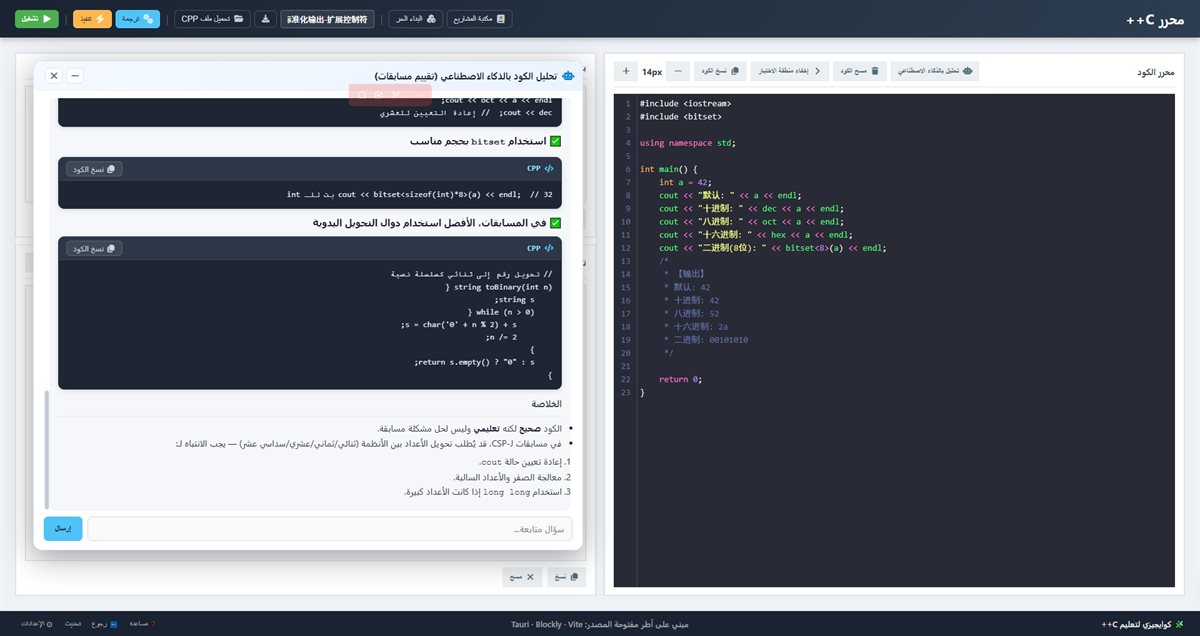The image size is (1200, 636).
Task: Click the orange Execute (تنفيذ) lightning button
Action: click(92, 18)
